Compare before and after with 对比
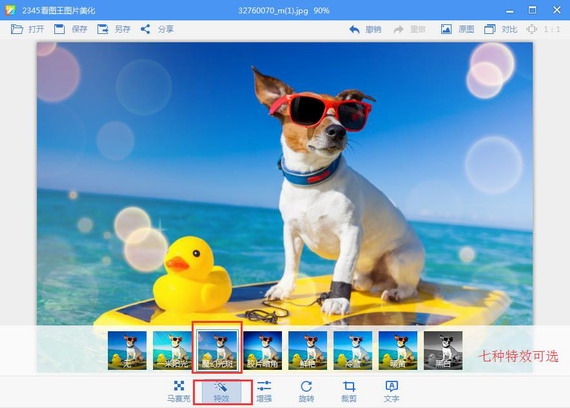 click(500, 29)
